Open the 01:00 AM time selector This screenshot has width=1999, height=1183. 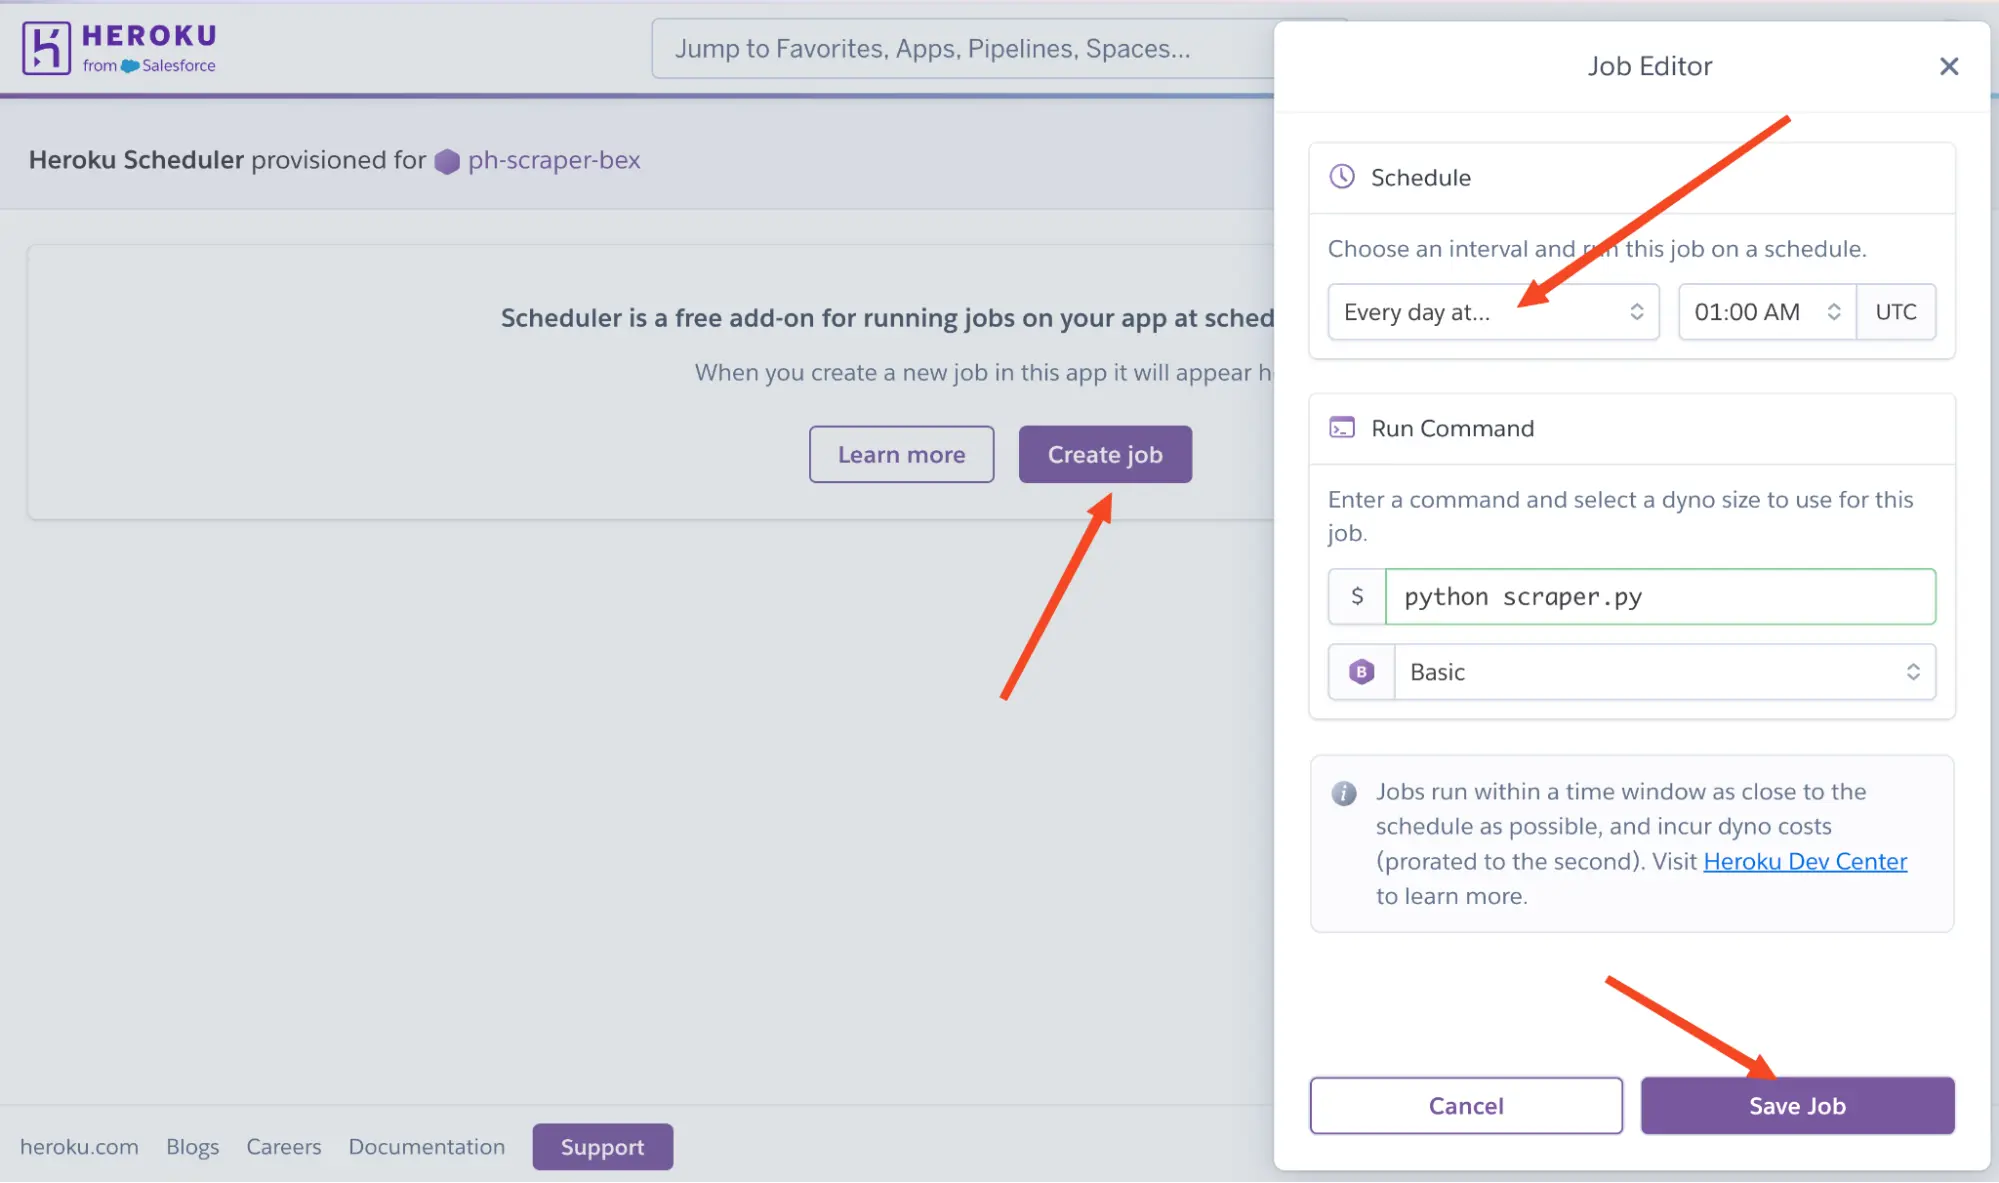pos(1765,311)
